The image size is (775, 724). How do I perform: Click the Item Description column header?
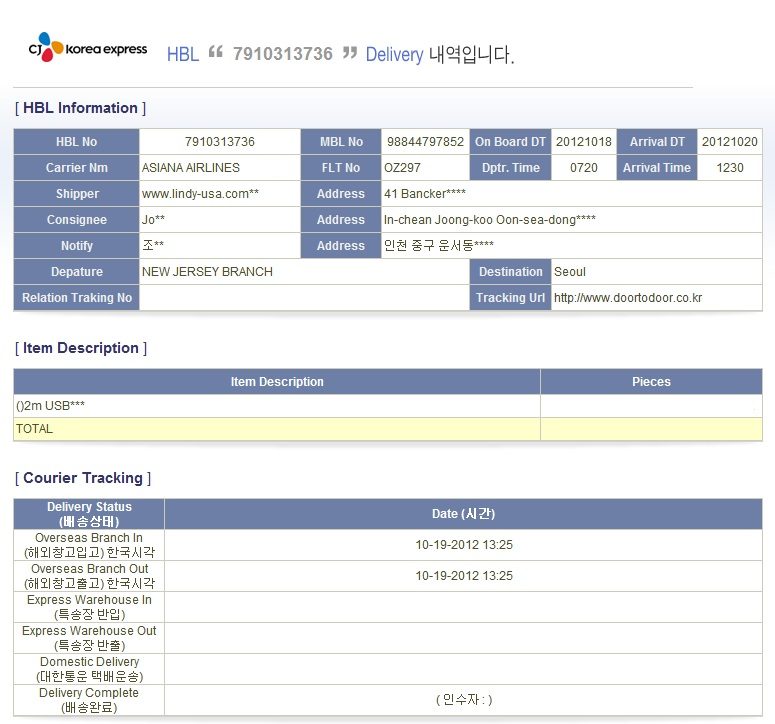[277, 382]
